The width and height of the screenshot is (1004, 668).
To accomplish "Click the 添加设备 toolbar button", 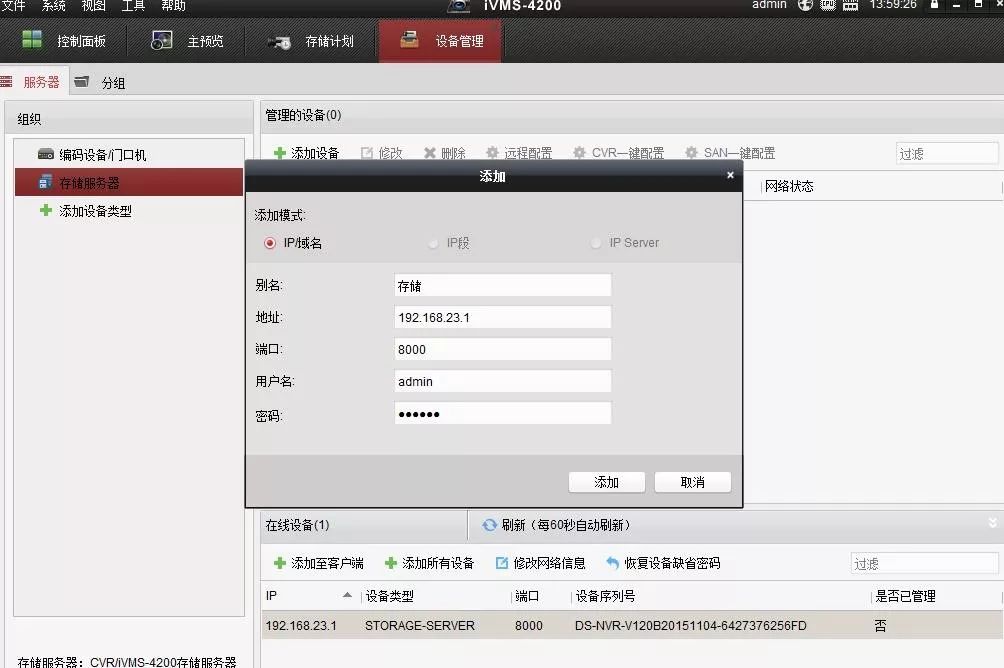I will coord(307,153).
